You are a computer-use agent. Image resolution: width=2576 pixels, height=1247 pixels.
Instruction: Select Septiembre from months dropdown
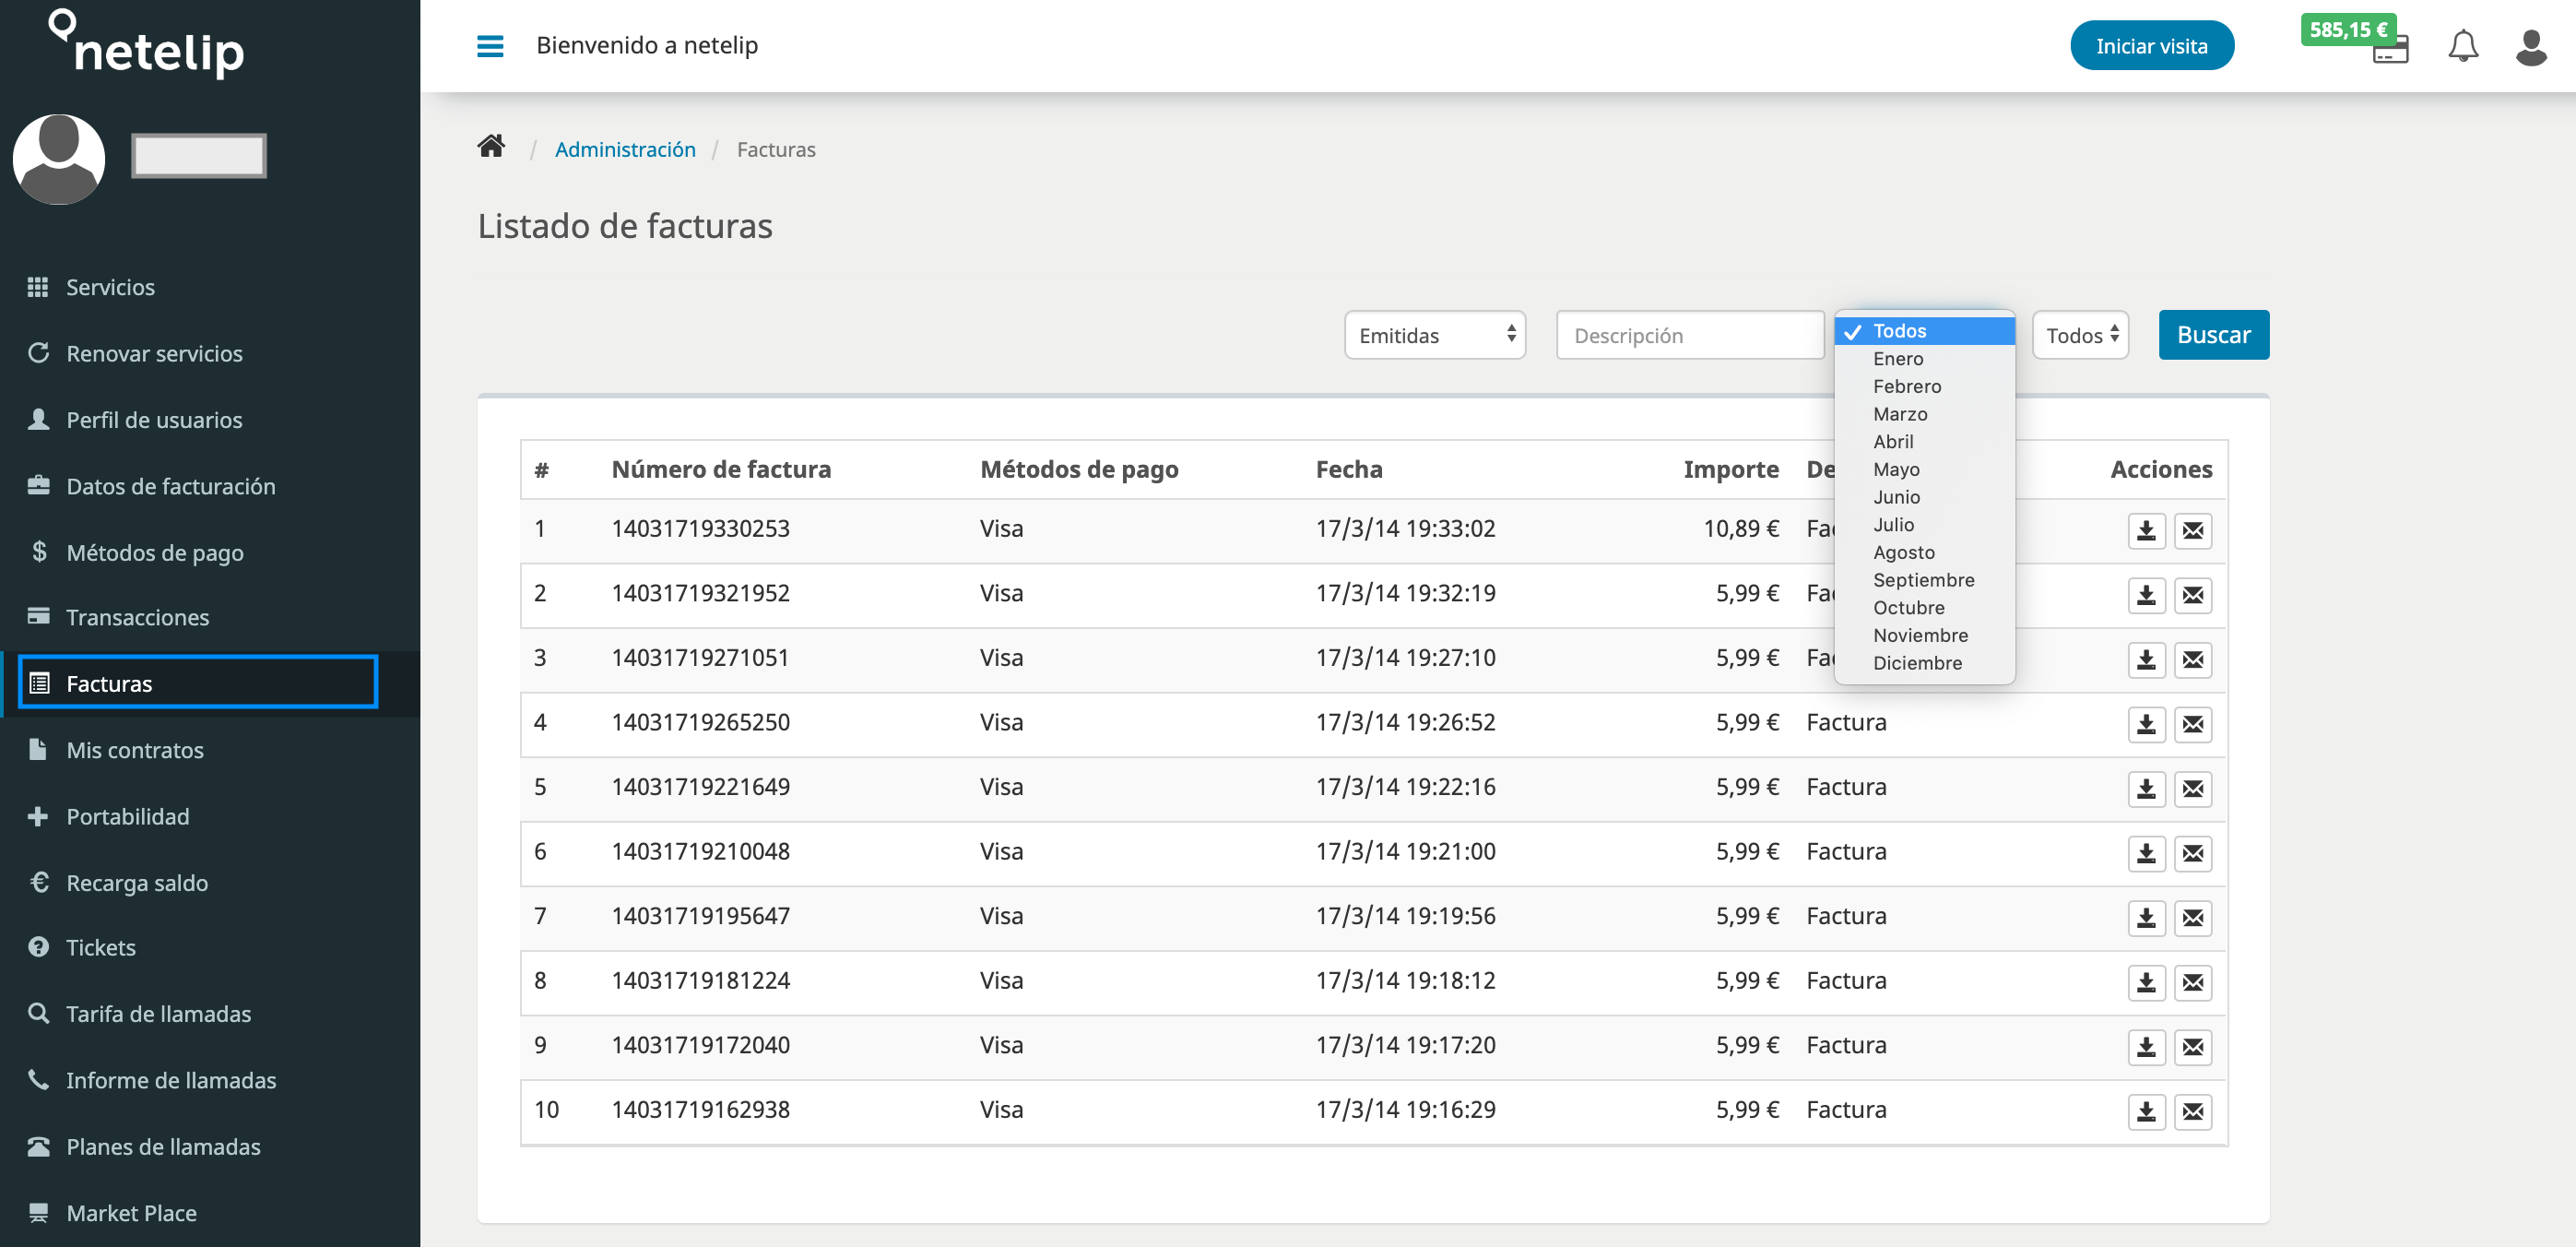(1924, 578)
